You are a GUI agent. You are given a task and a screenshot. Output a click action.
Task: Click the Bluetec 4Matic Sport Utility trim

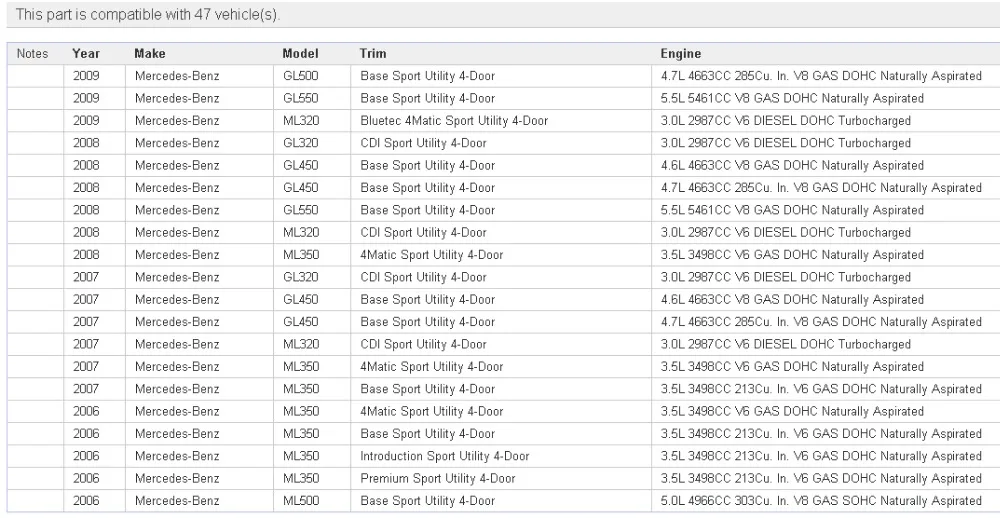pos(454,121)
